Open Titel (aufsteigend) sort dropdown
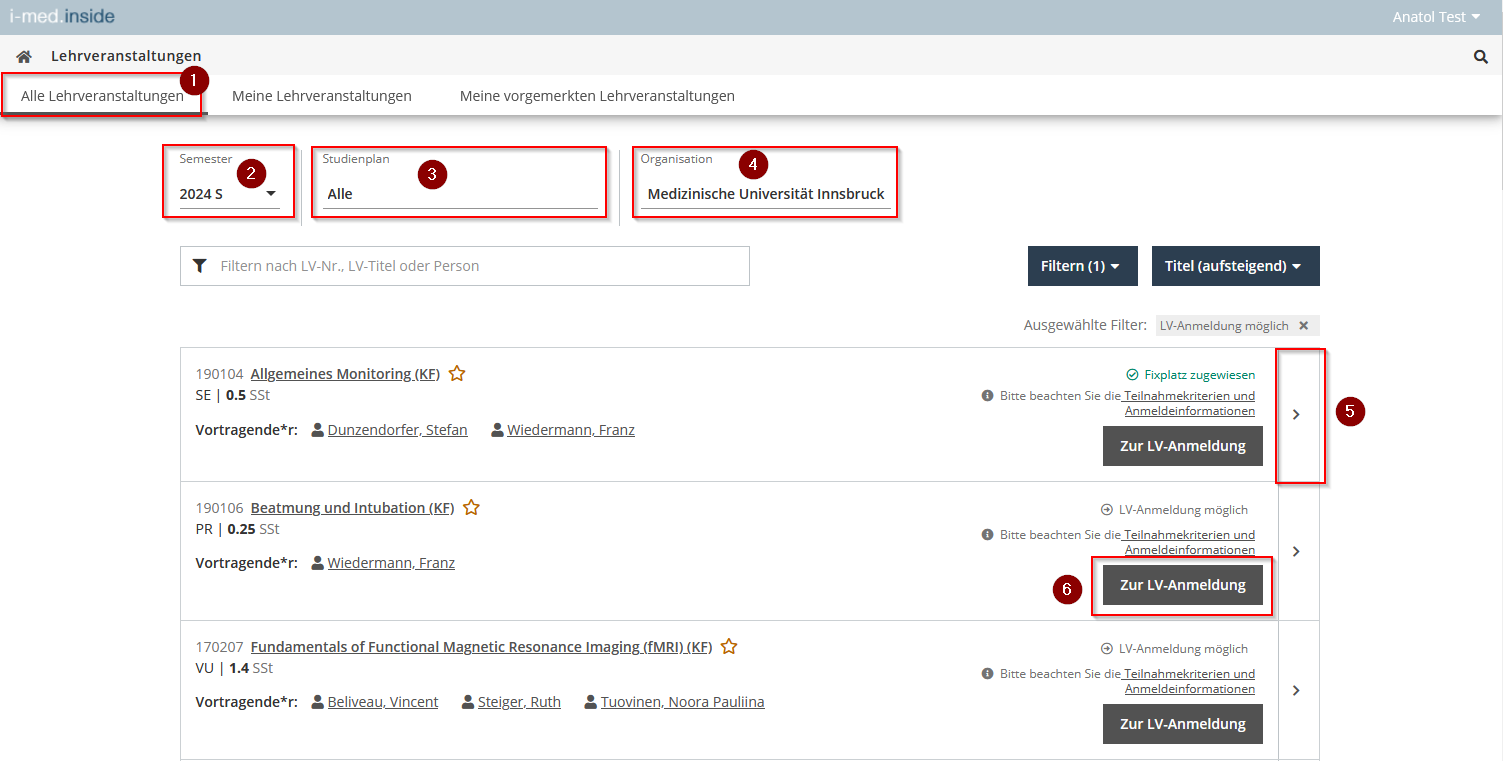The height and width of the screenshot is (761, 1503). [x=1236, y=266]
